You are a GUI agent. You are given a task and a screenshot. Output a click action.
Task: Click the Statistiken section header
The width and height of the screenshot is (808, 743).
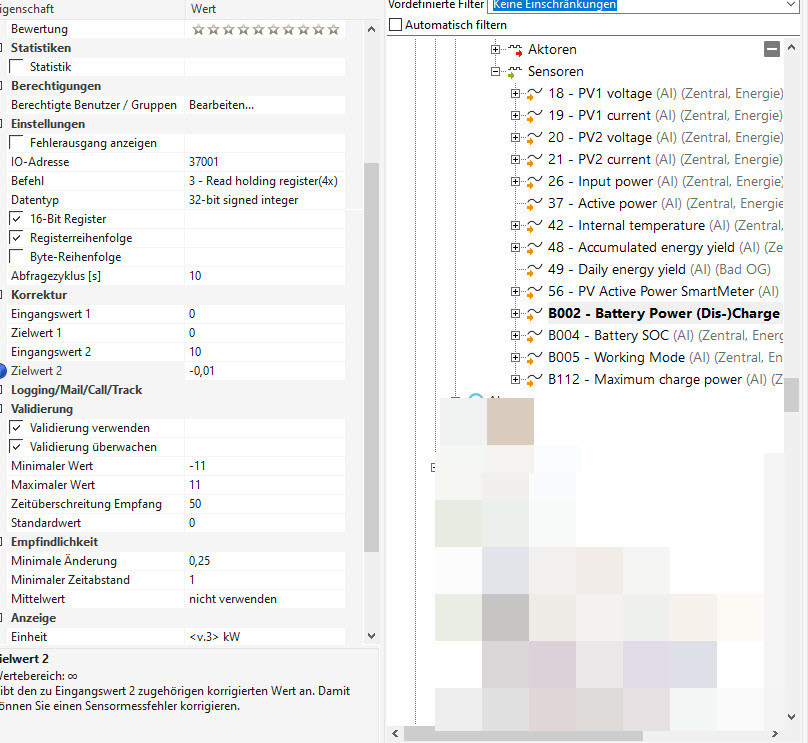[41, 48]
